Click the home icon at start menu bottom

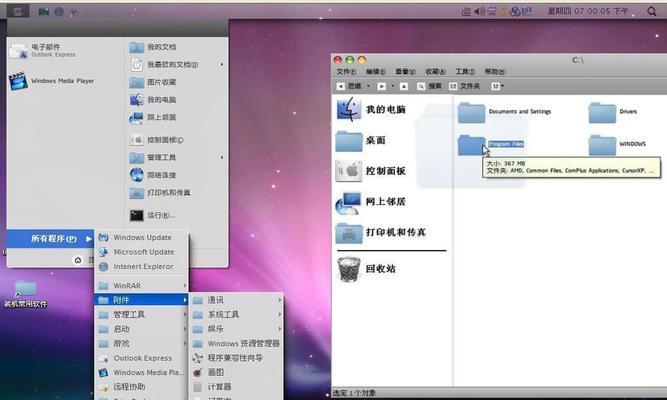[78, 260]
